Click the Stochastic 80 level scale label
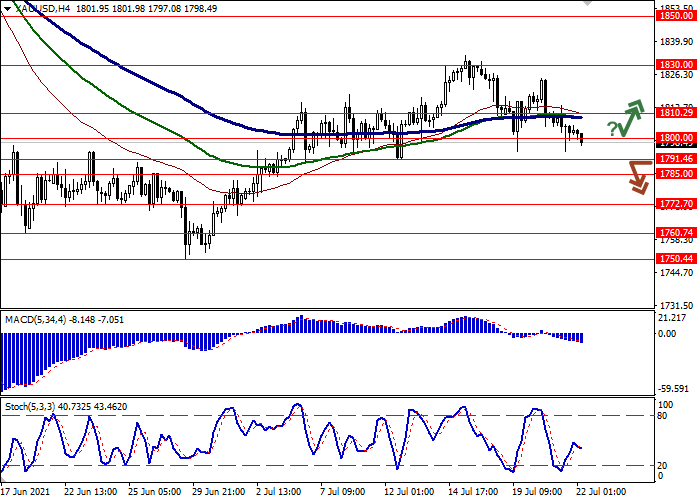The image size is (700, 500). 662,416
